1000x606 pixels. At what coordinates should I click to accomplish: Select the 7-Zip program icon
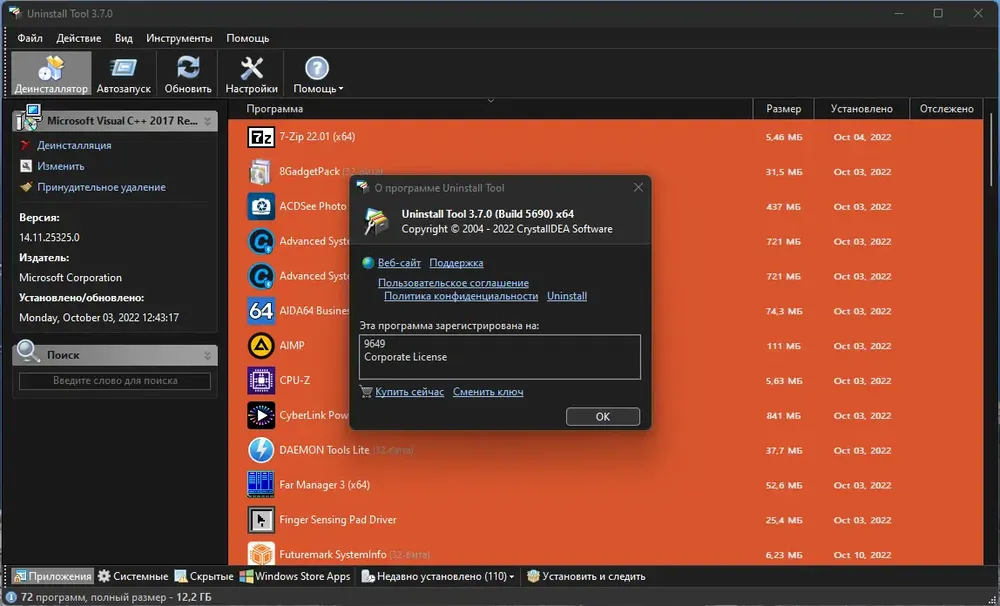[x=261, y=137]
